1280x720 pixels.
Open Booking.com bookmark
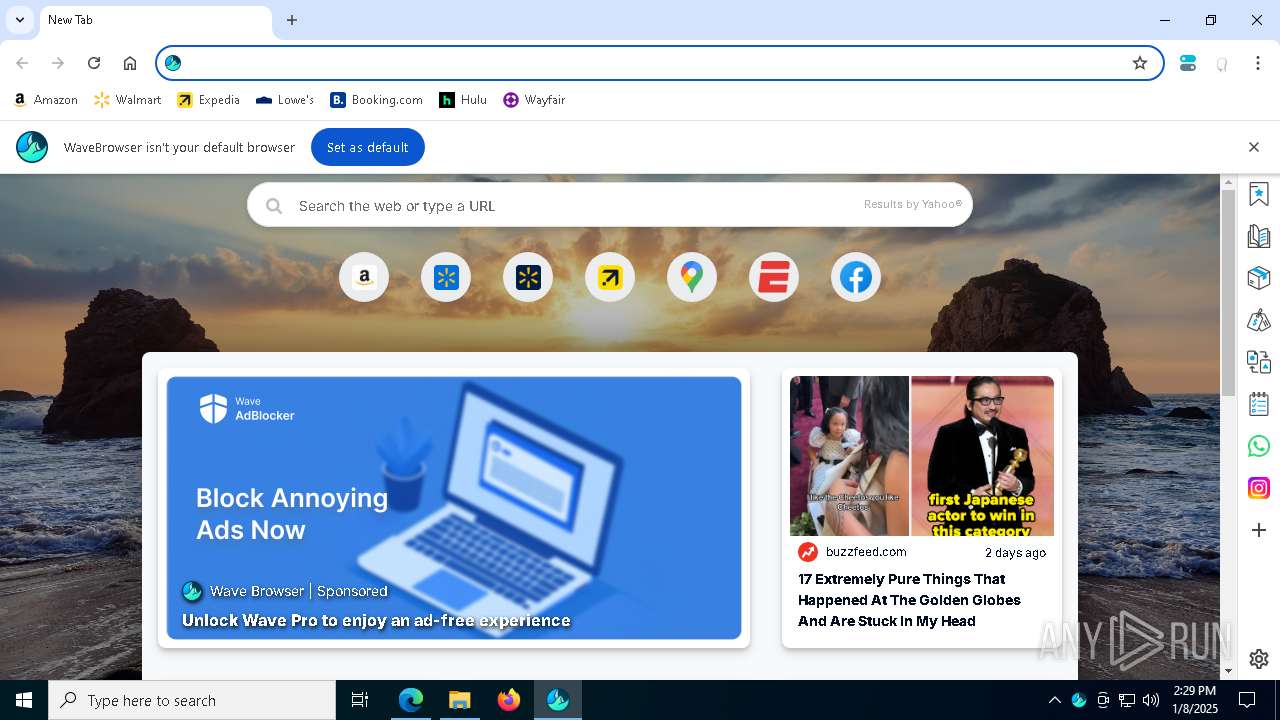[x=377, y=100]
